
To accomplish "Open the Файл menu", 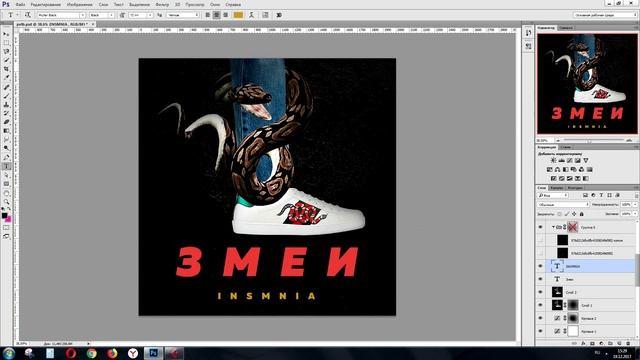I will coord(20,4).
